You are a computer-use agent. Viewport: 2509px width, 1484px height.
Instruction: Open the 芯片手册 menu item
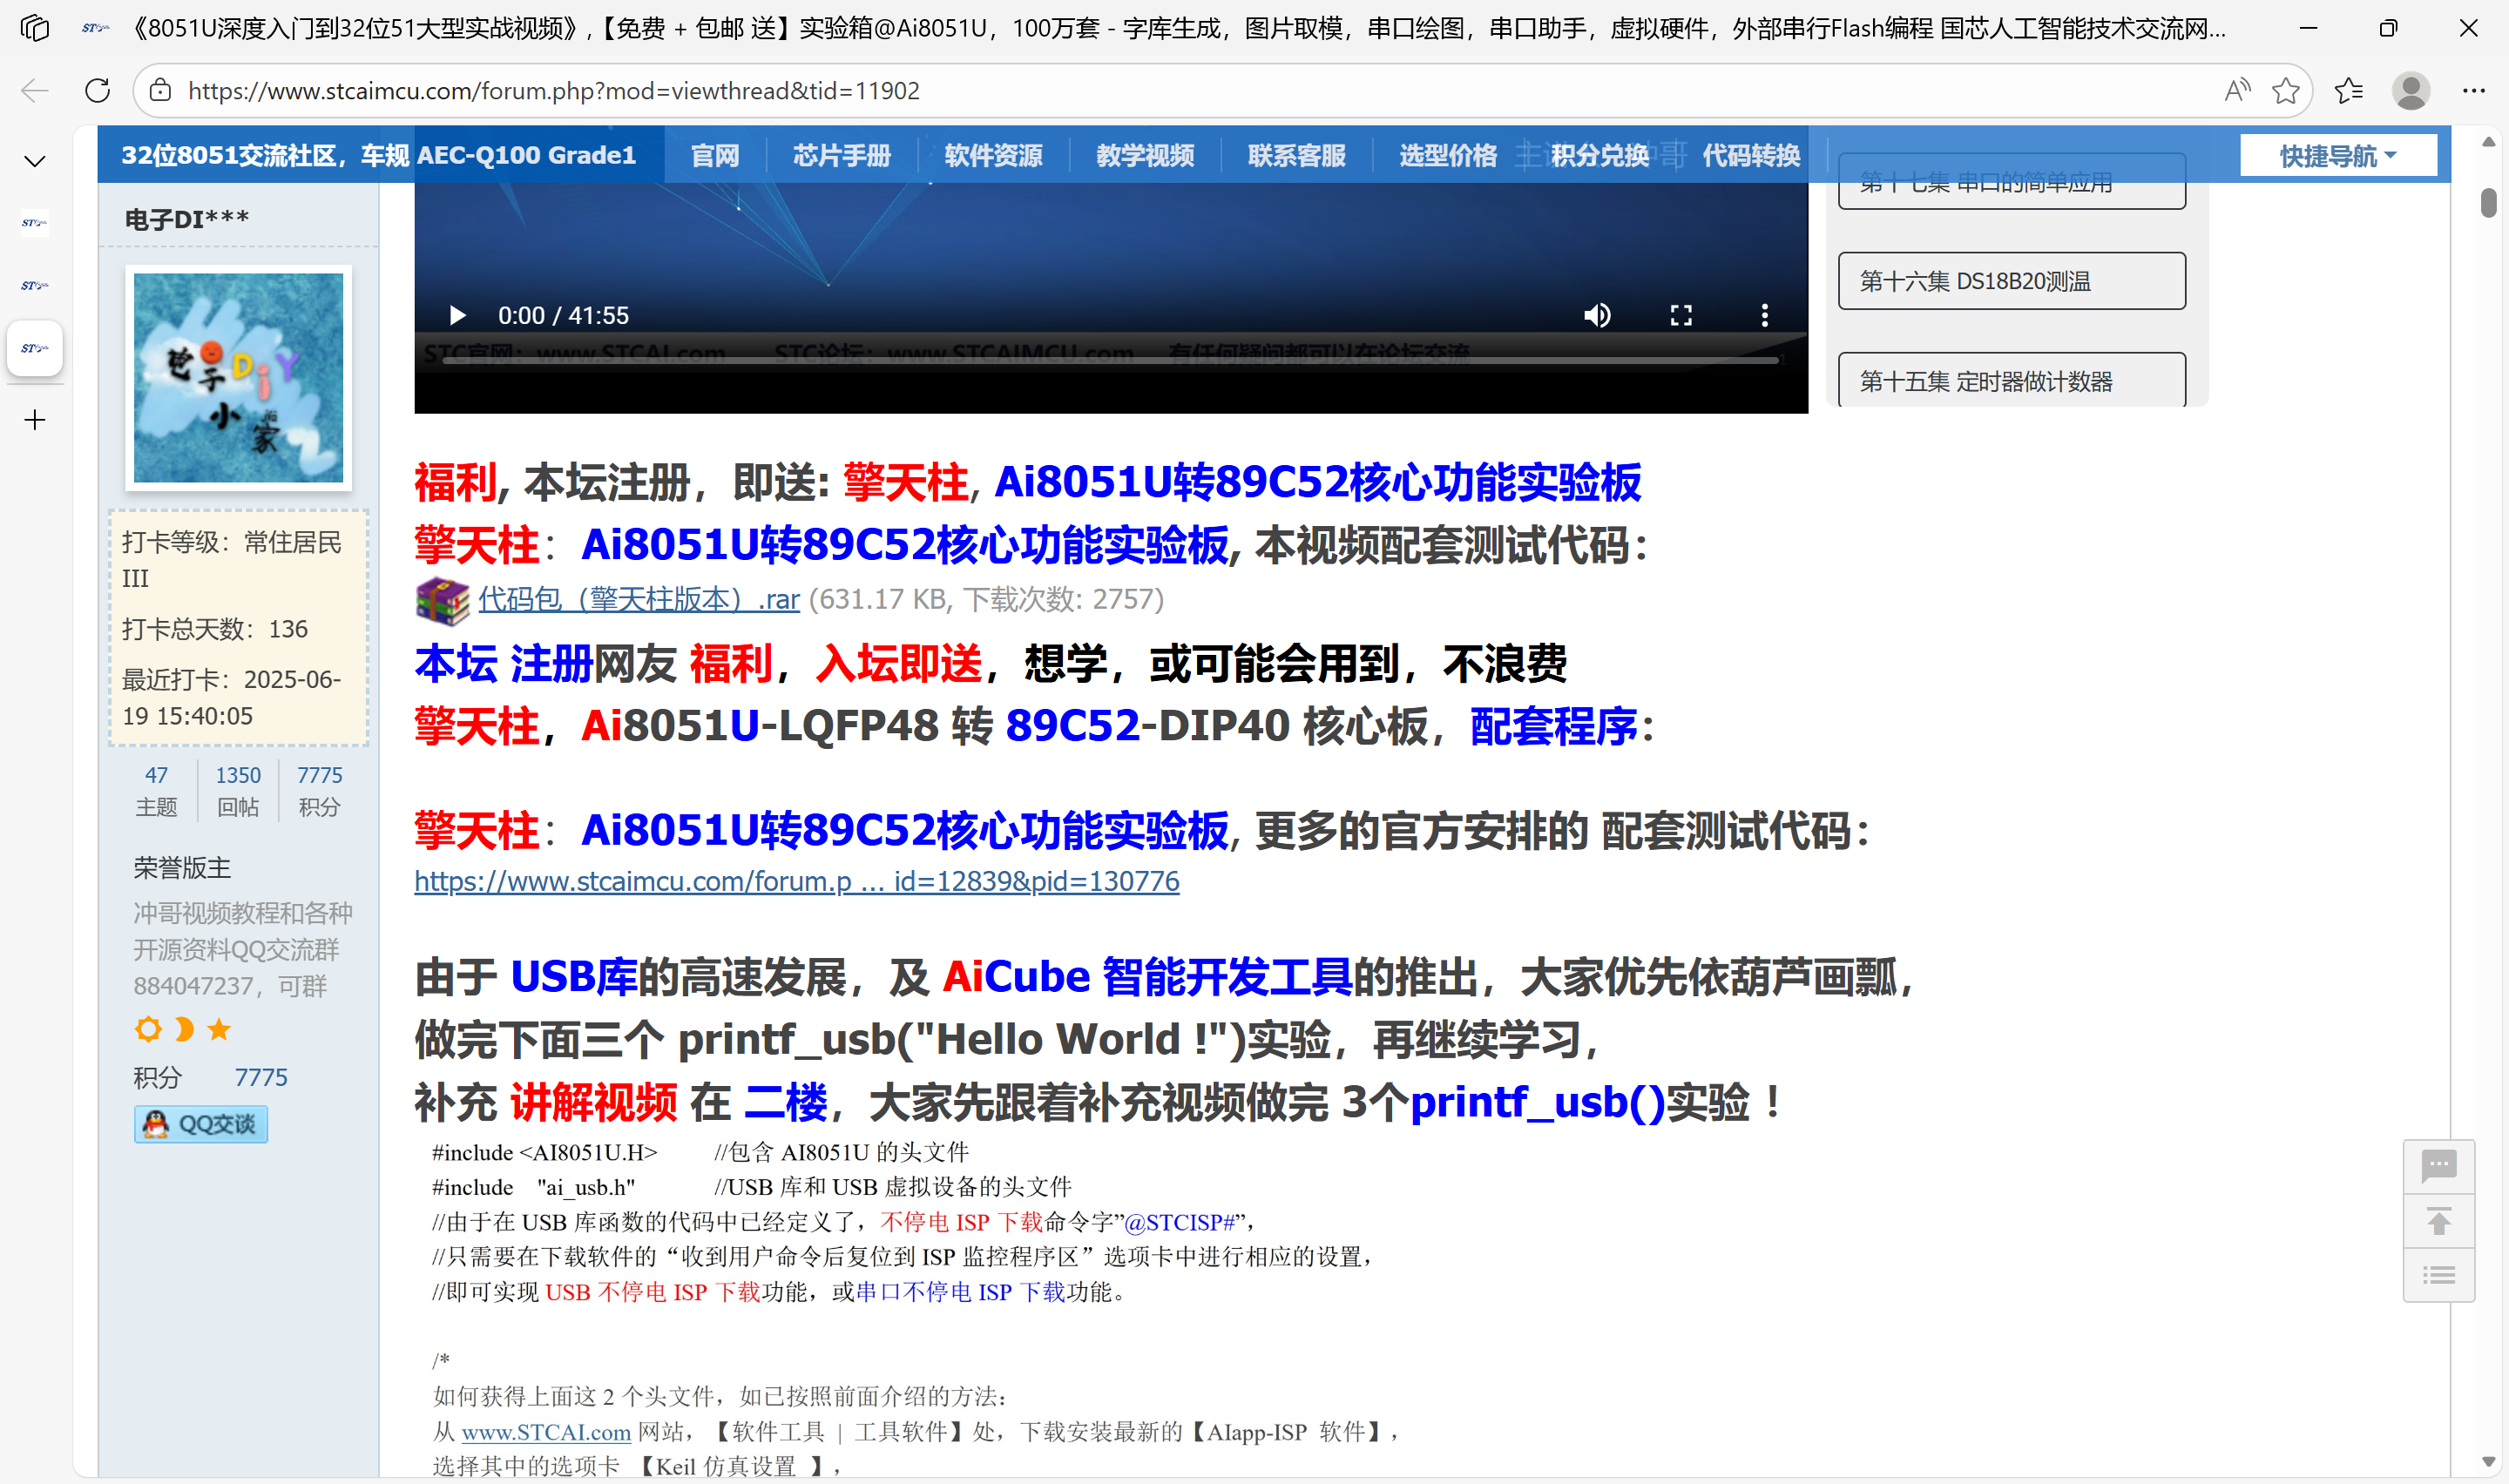click(x=841, y=156)
